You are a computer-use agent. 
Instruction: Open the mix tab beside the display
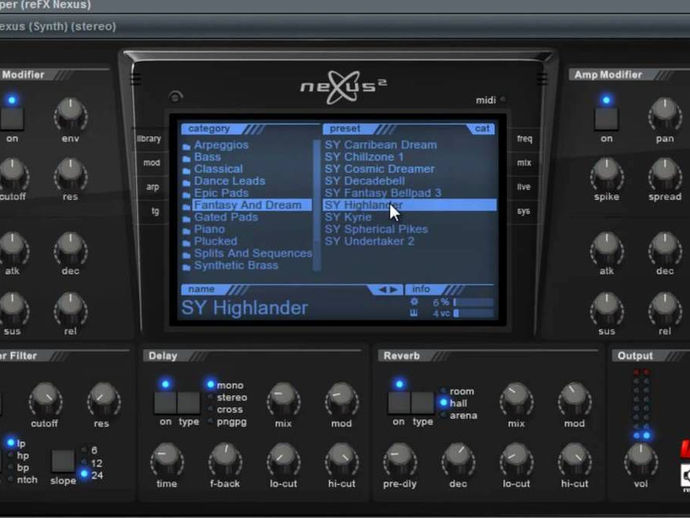coord(524,163)
